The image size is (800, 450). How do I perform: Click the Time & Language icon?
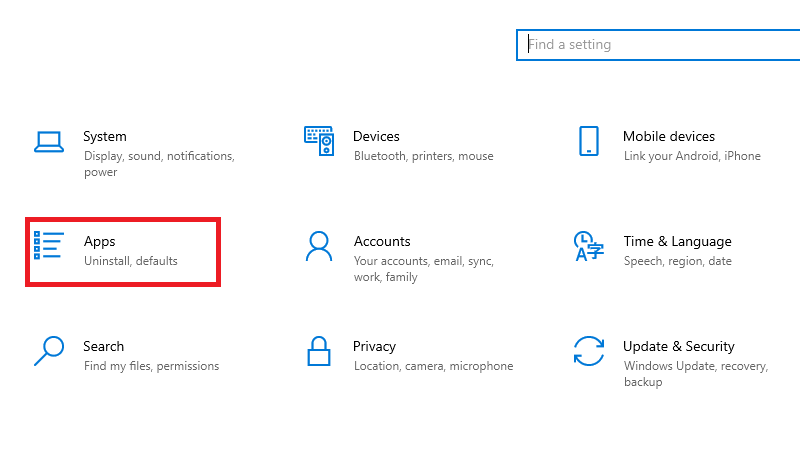[588, 246]
